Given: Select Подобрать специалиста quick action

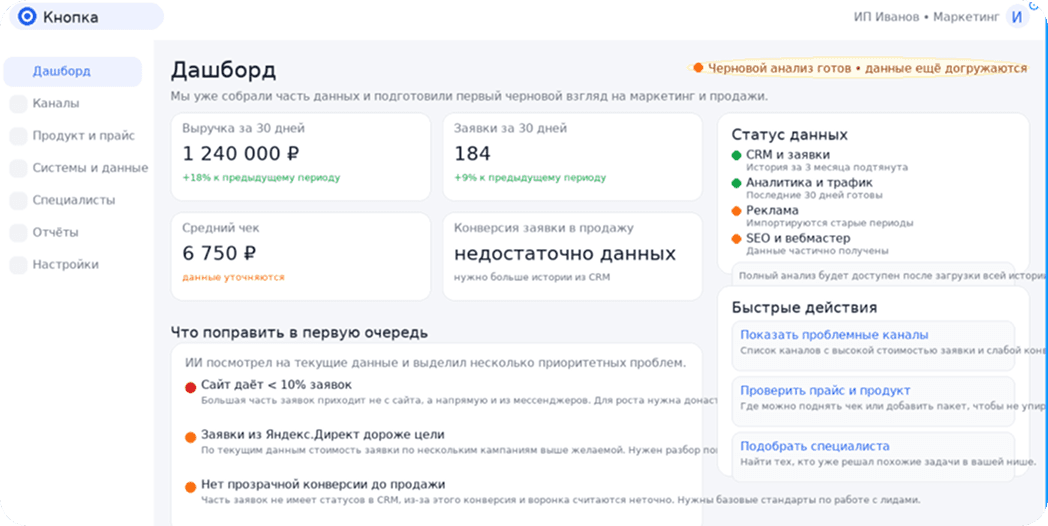Looking at the screenshot, I should coord(873,457).
